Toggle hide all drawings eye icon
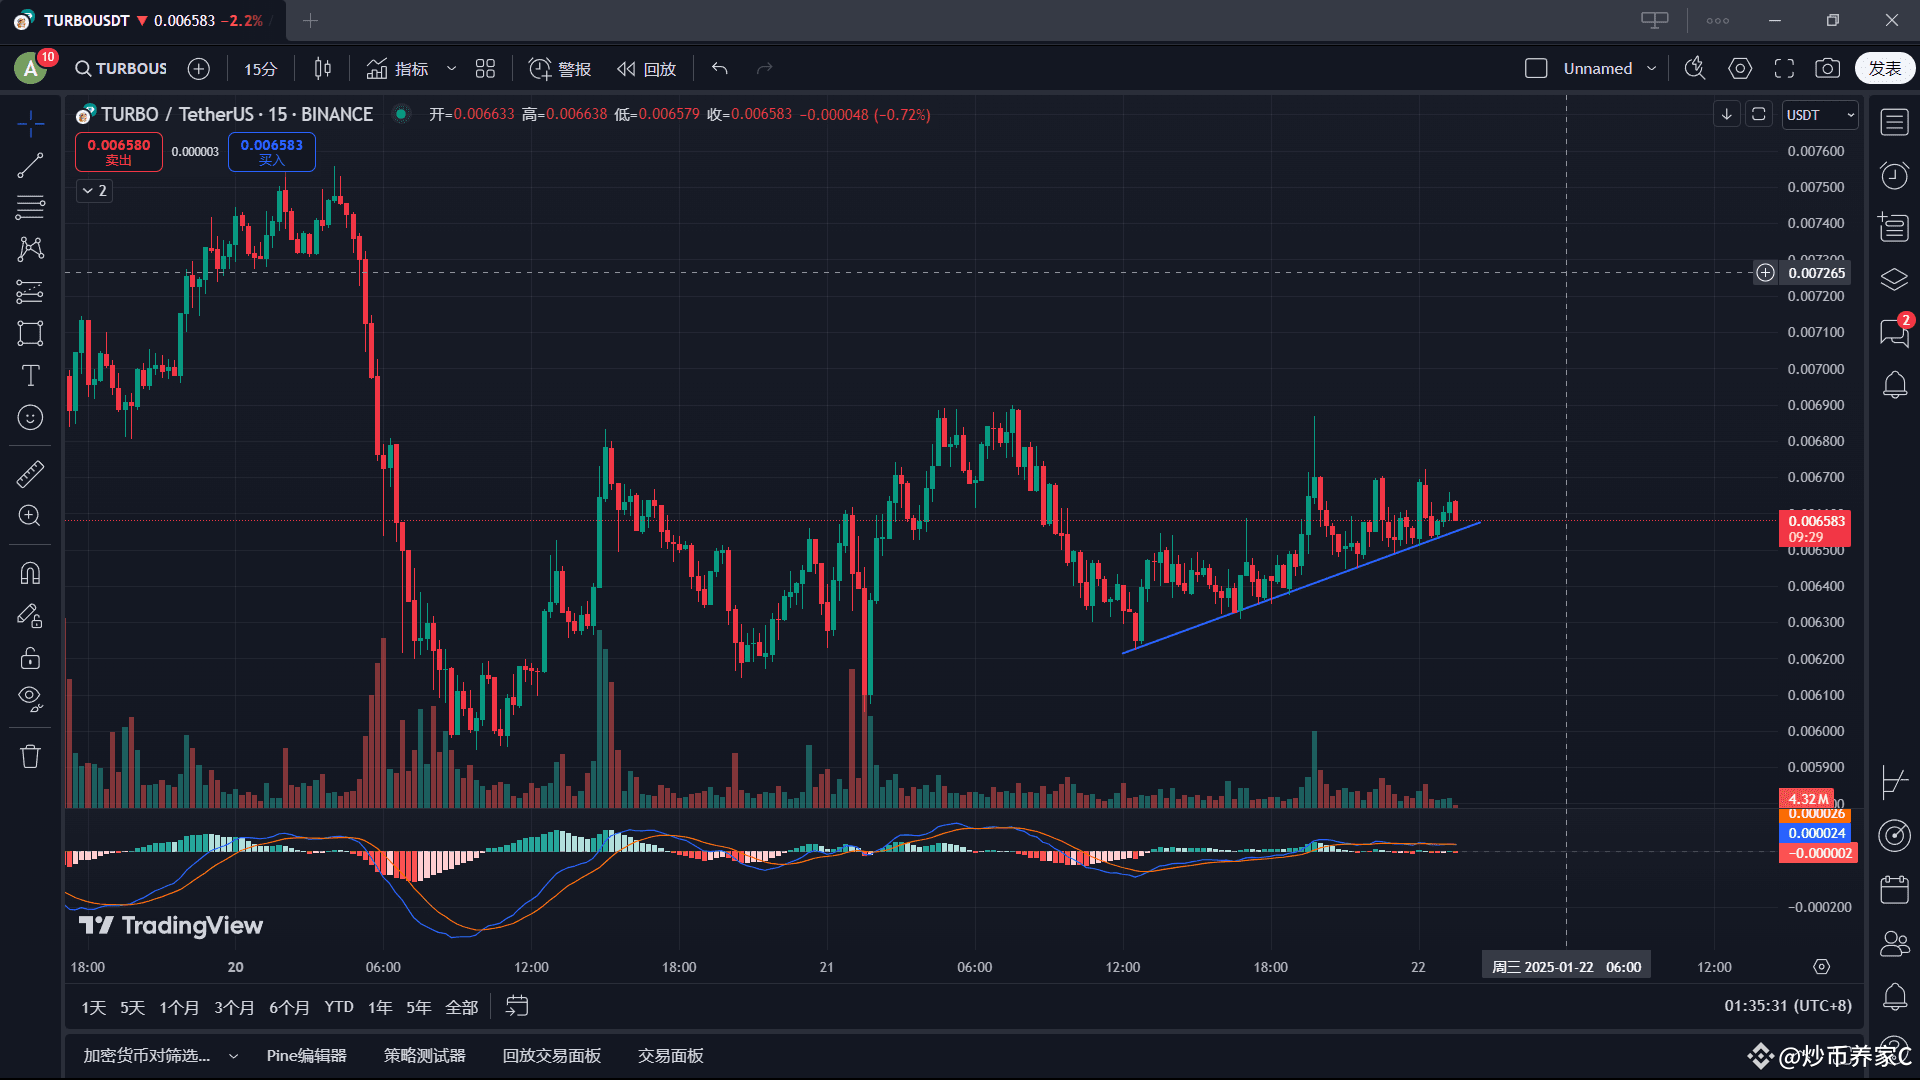Image resolution: width=1920 pixels, height=1080 pixels. point(30,698)
